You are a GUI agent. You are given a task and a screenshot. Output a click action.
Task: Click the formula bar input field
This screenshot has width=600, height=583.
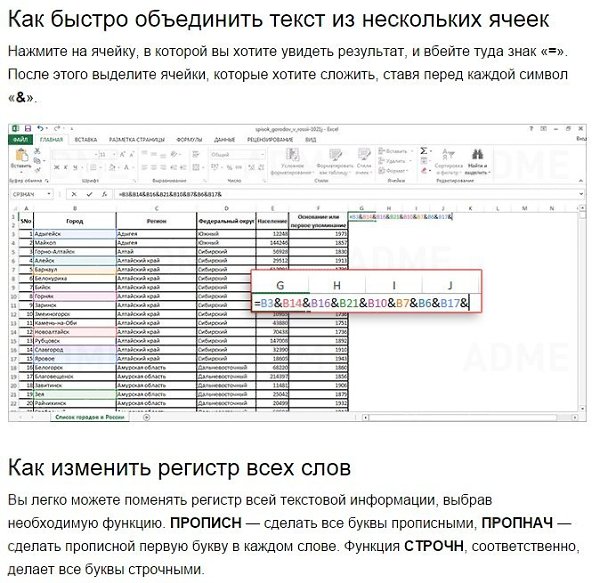coord(346,194)
